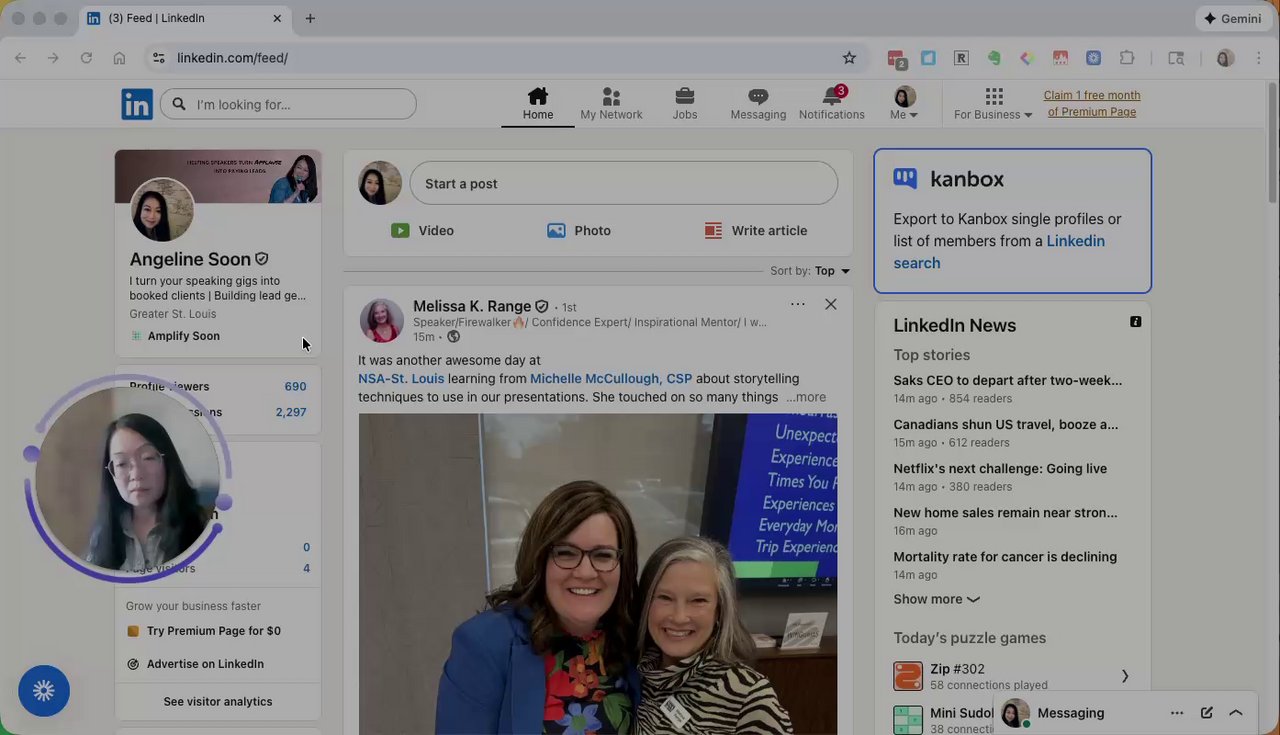Open the Chrome Extensions puzzle icon
Viewport: 1280px width, 735px height.
pos(1127,58)
